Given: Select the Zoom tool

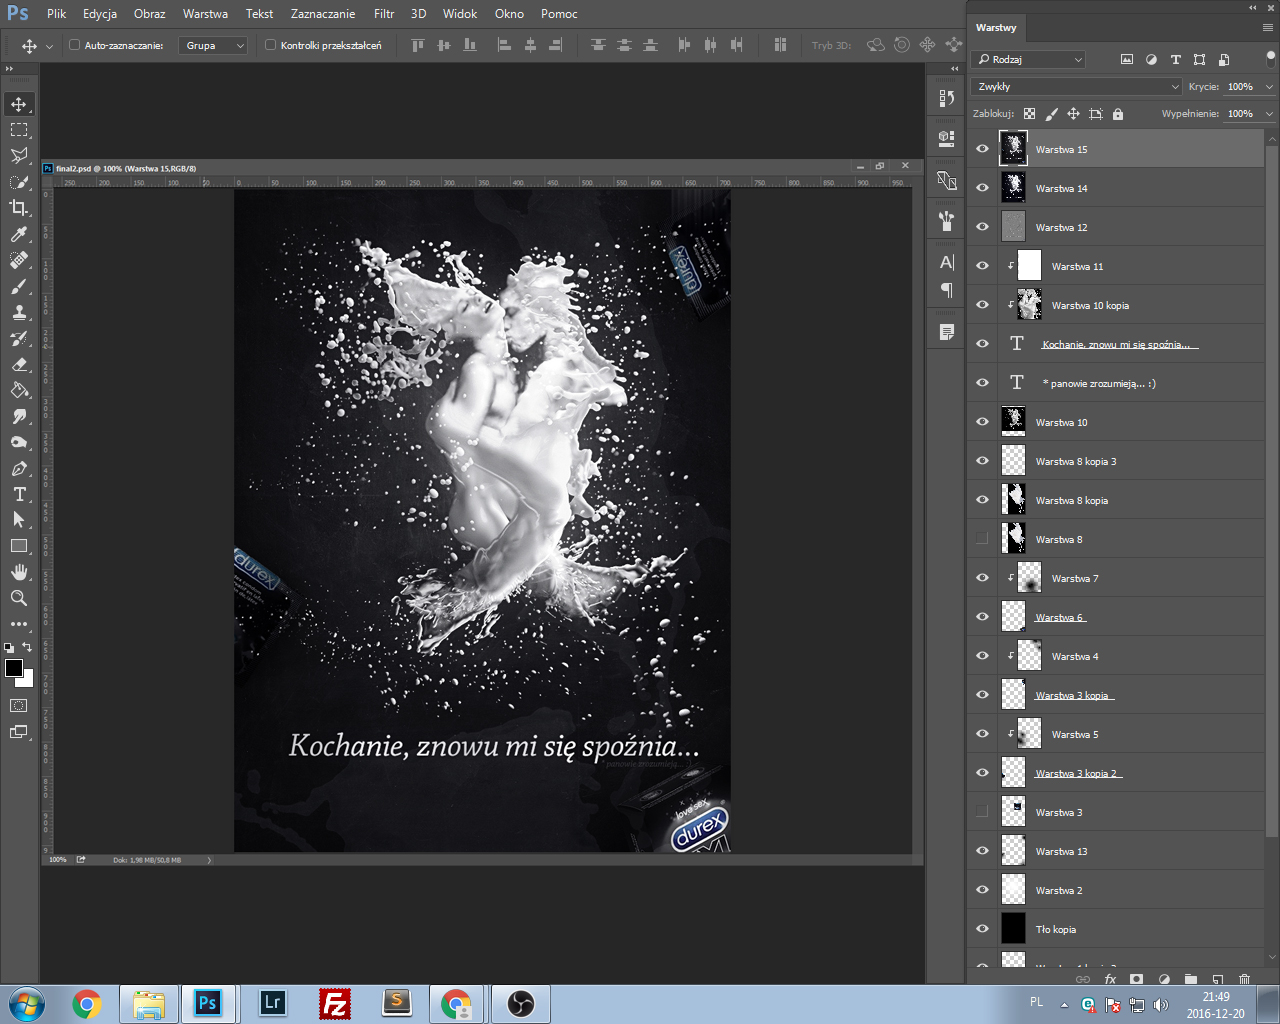Looking at the screenshot, I should (19, 598).
